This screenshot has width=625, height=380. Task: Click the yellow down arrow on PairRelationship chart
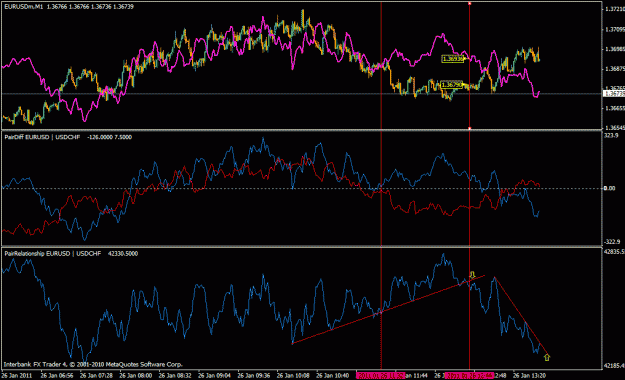point(472,275)
